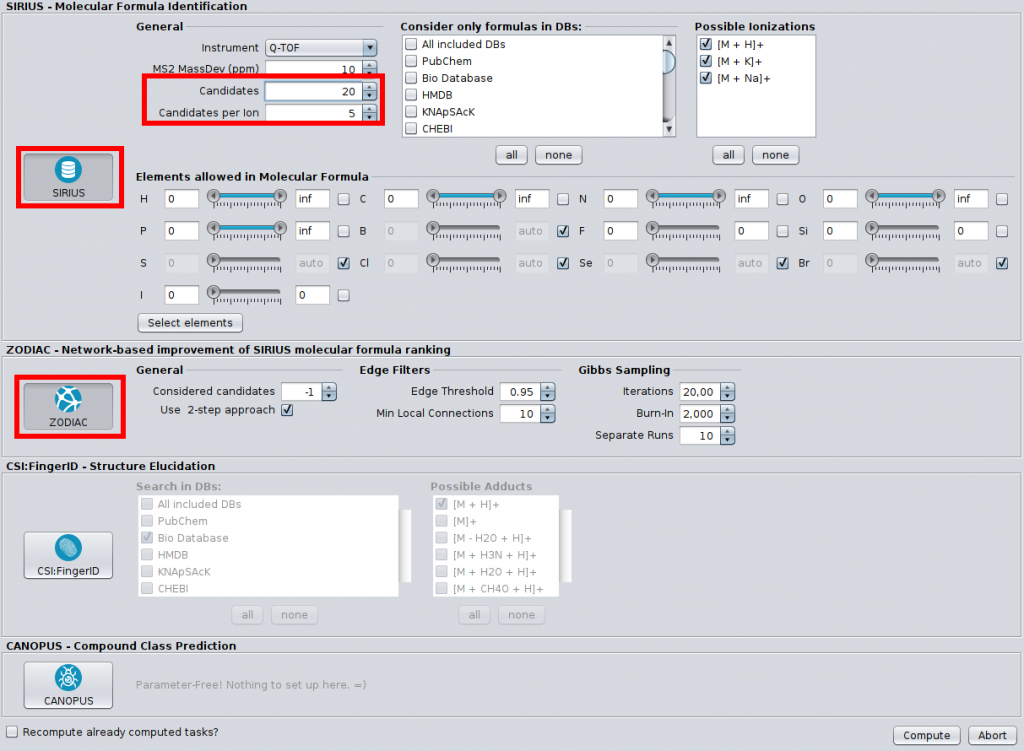The width and height of the screenshot is (1024, 751).
Task: Uncheck the [M + K]+ ionization
Action: [x=706, y=61]
